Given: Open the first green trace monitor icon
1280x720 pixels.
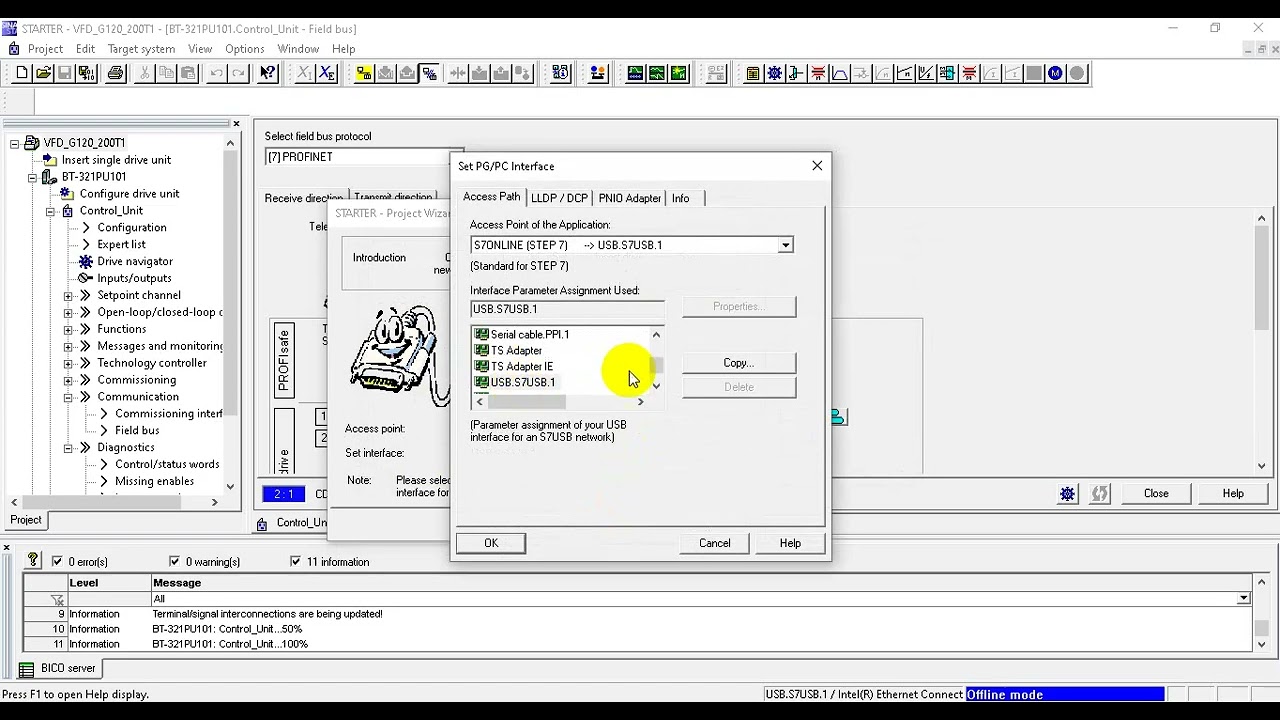Looking at the screenshot, I should [x=635, y=73].
